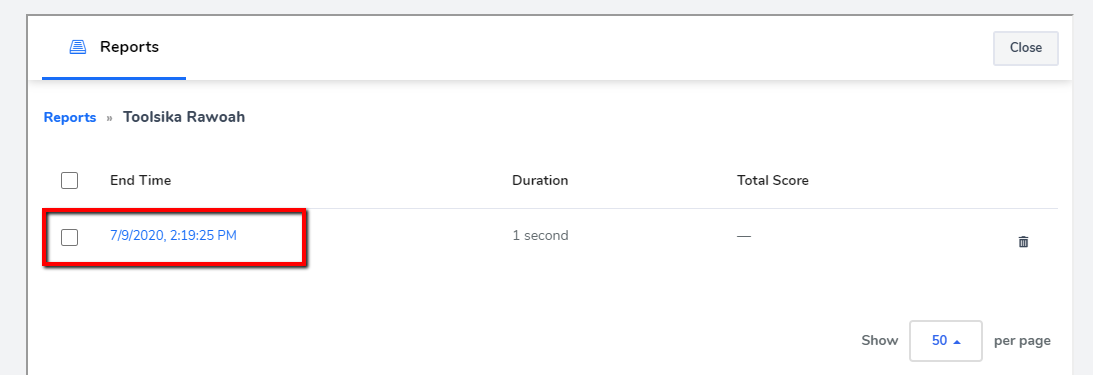Sort by the End Time column header
1093x375 pixels.
click(x=140, y=181)
